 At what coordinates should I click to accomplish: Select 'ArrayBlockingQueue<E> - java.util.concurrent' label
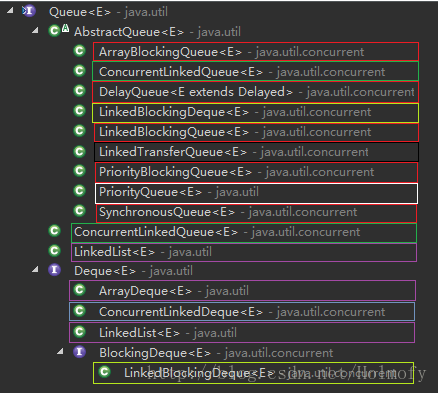point(231,52)
